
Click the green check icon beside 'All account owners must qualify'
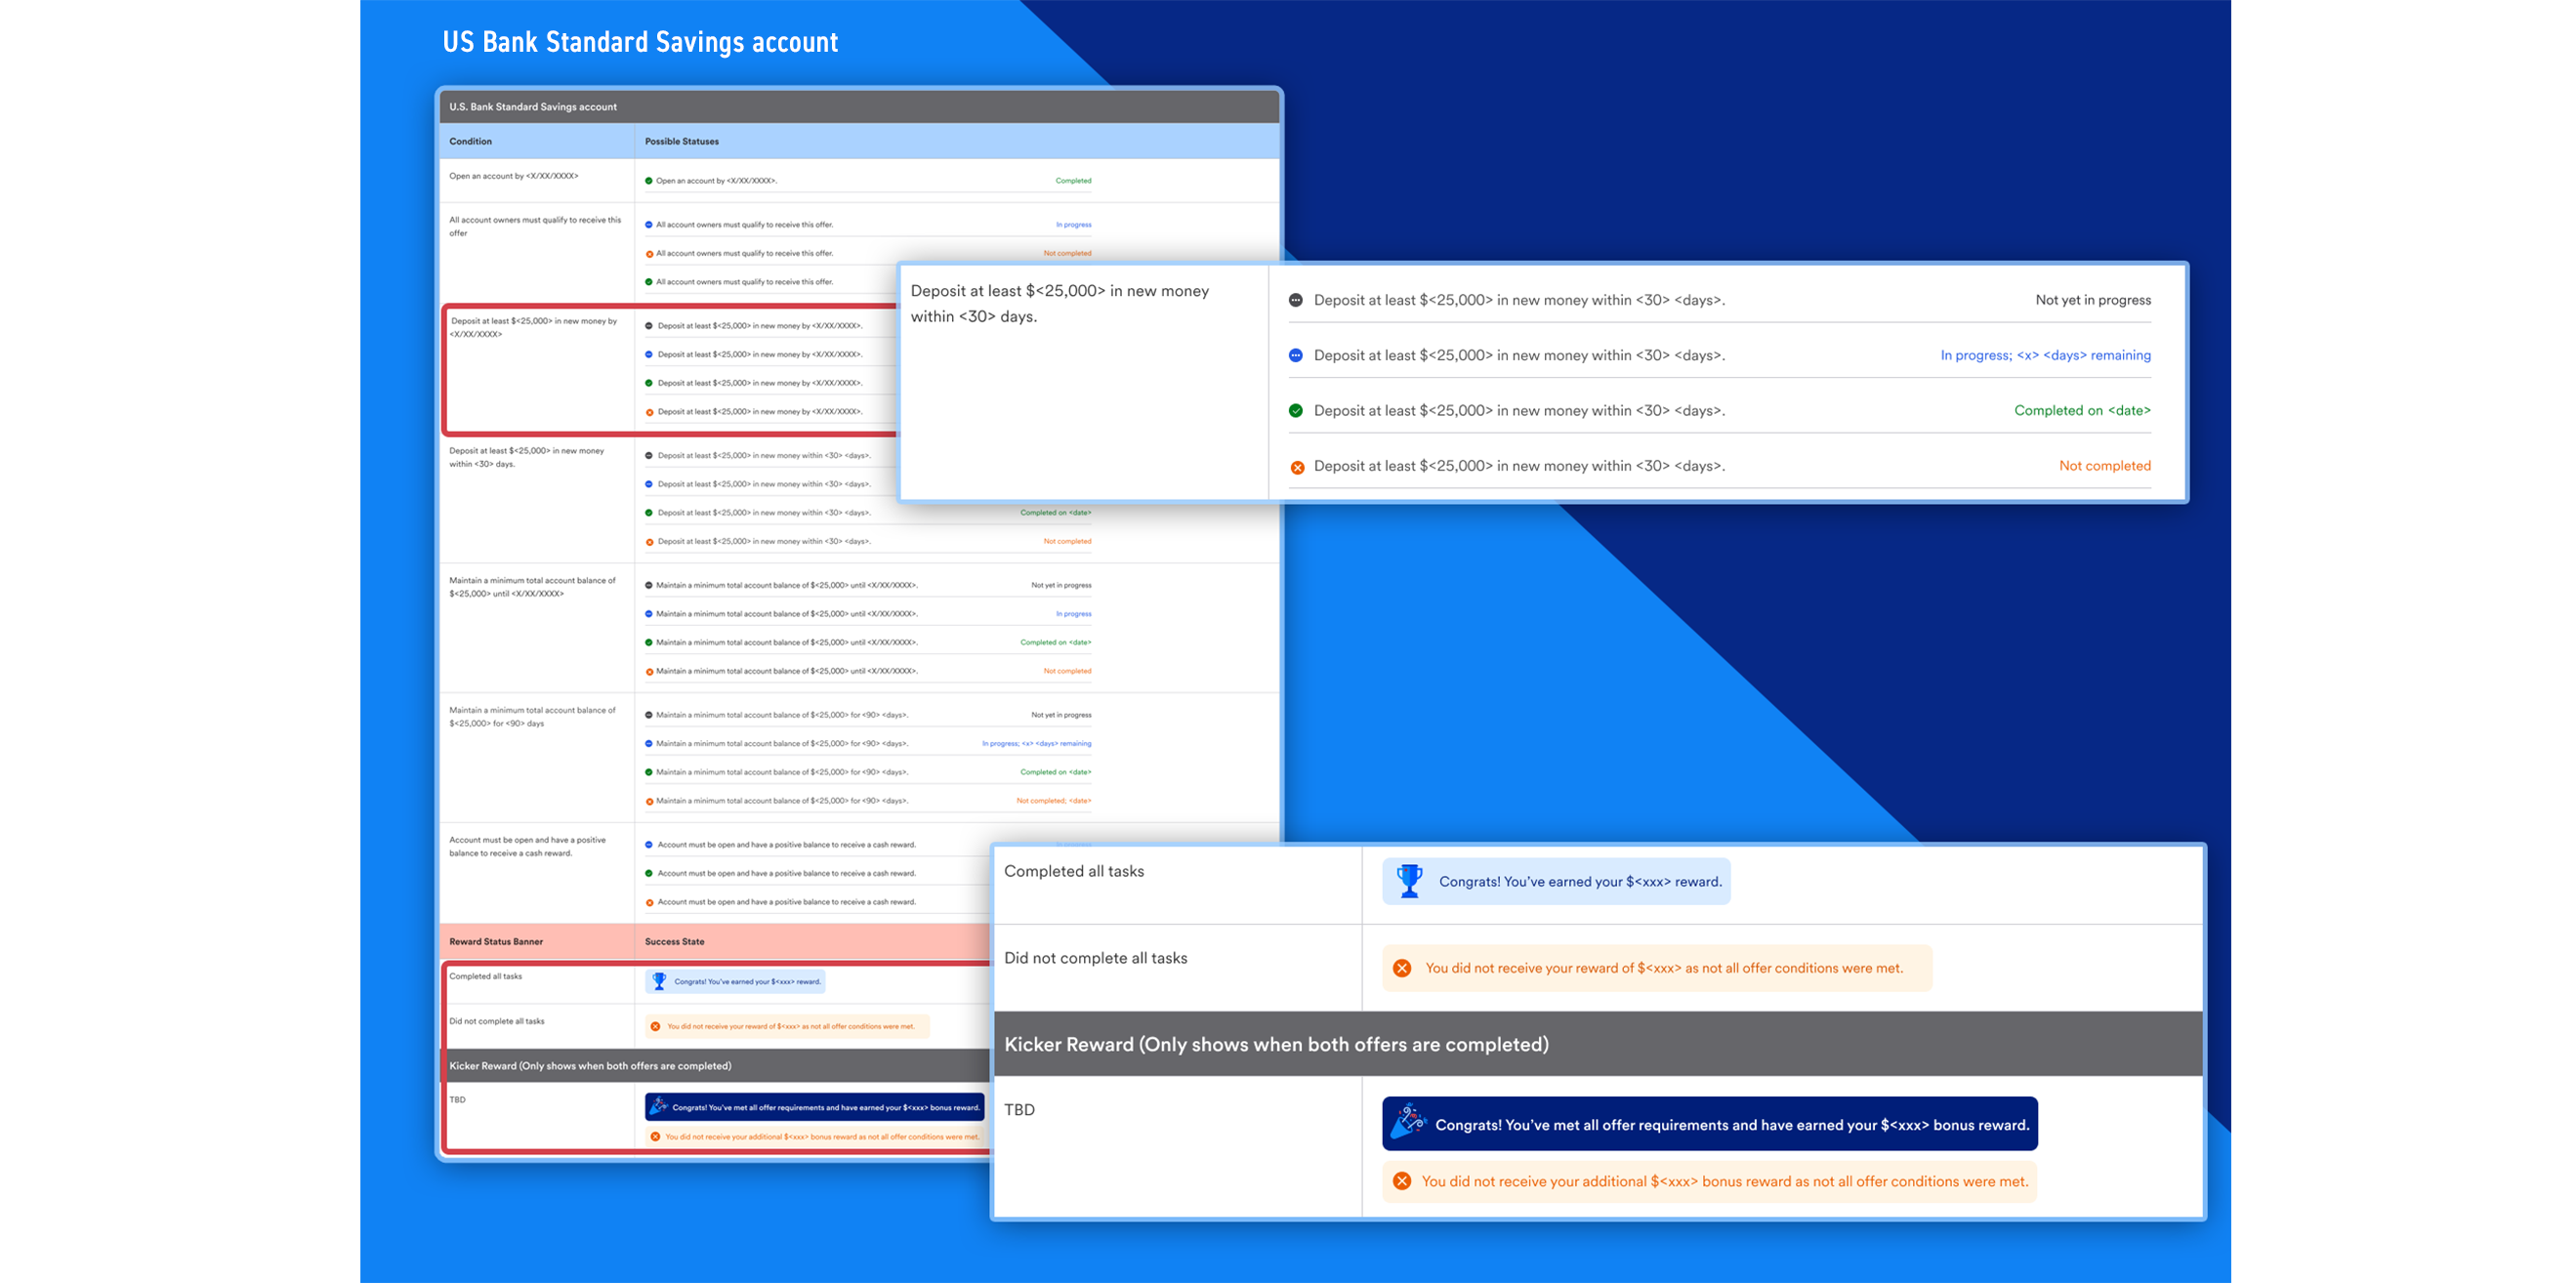(x=649, y=282)
